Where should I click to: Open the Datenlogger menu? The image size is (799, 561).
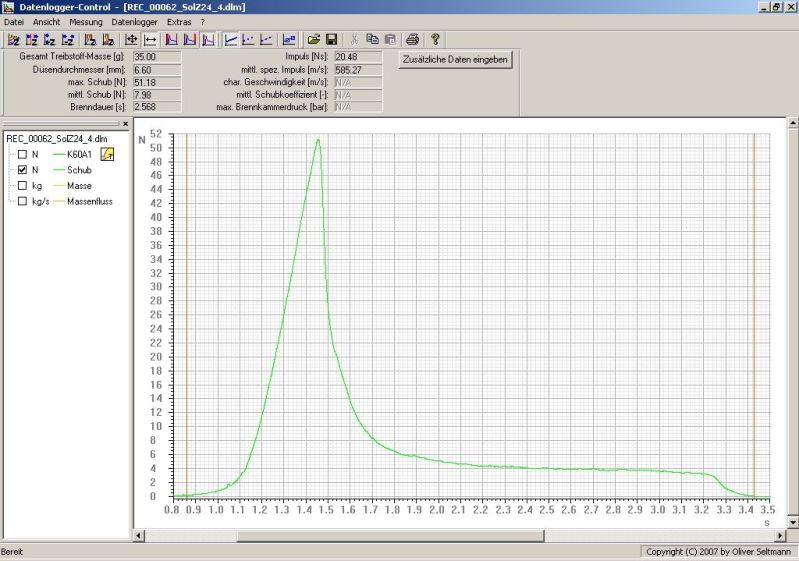point(134,21)
